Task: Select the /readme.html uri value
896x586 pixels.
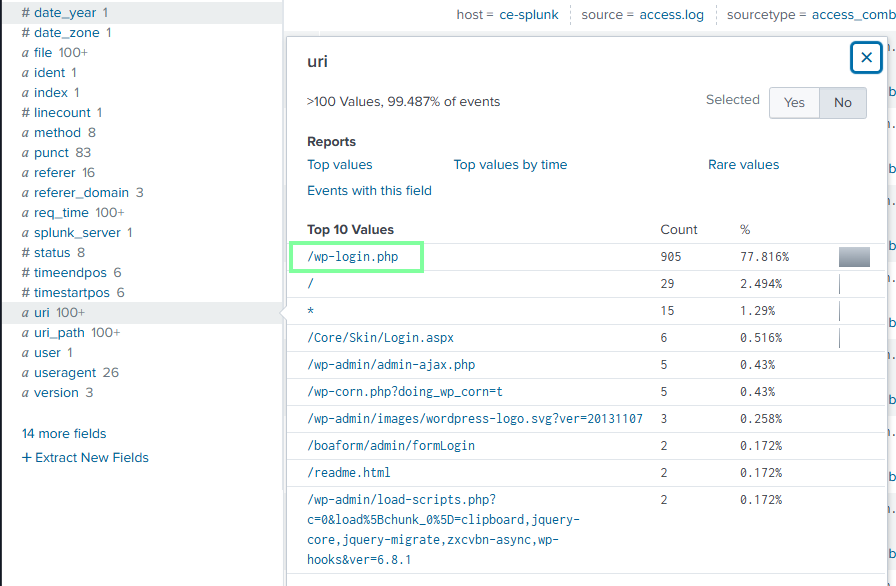Action: click(x=349, y=472)
